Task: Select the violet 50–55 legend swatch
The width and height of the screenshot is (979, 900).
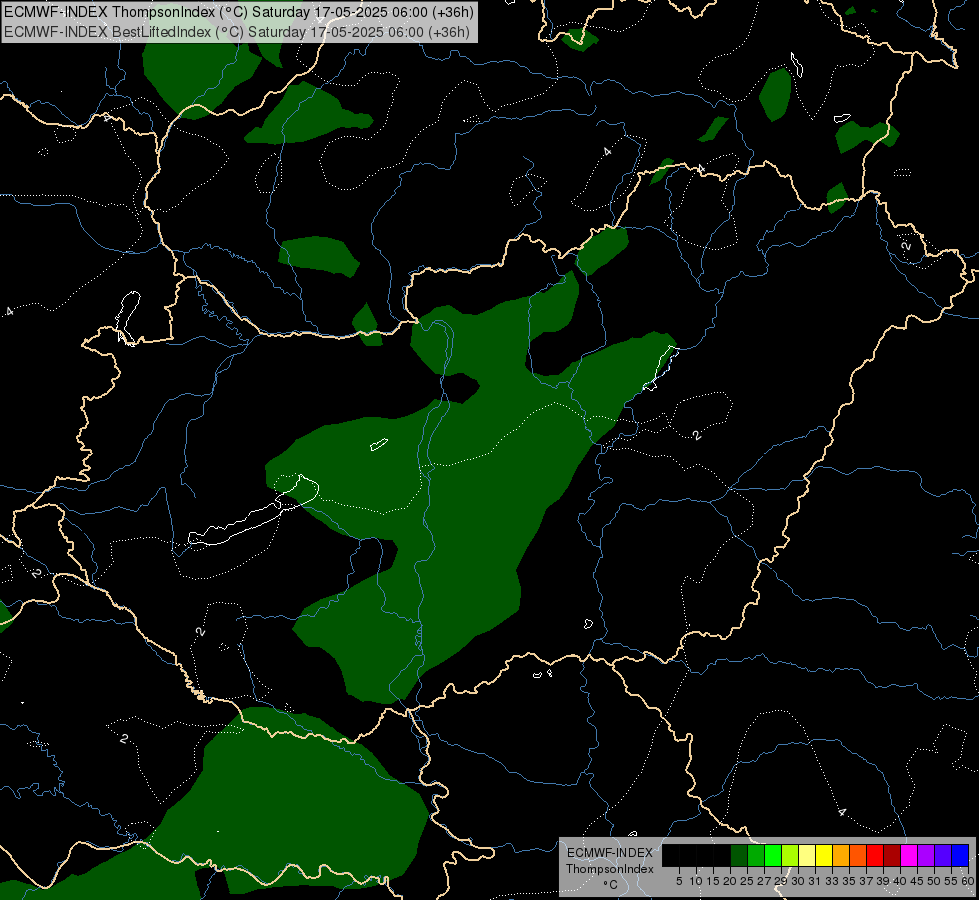Action: click(x=943, y=855)
